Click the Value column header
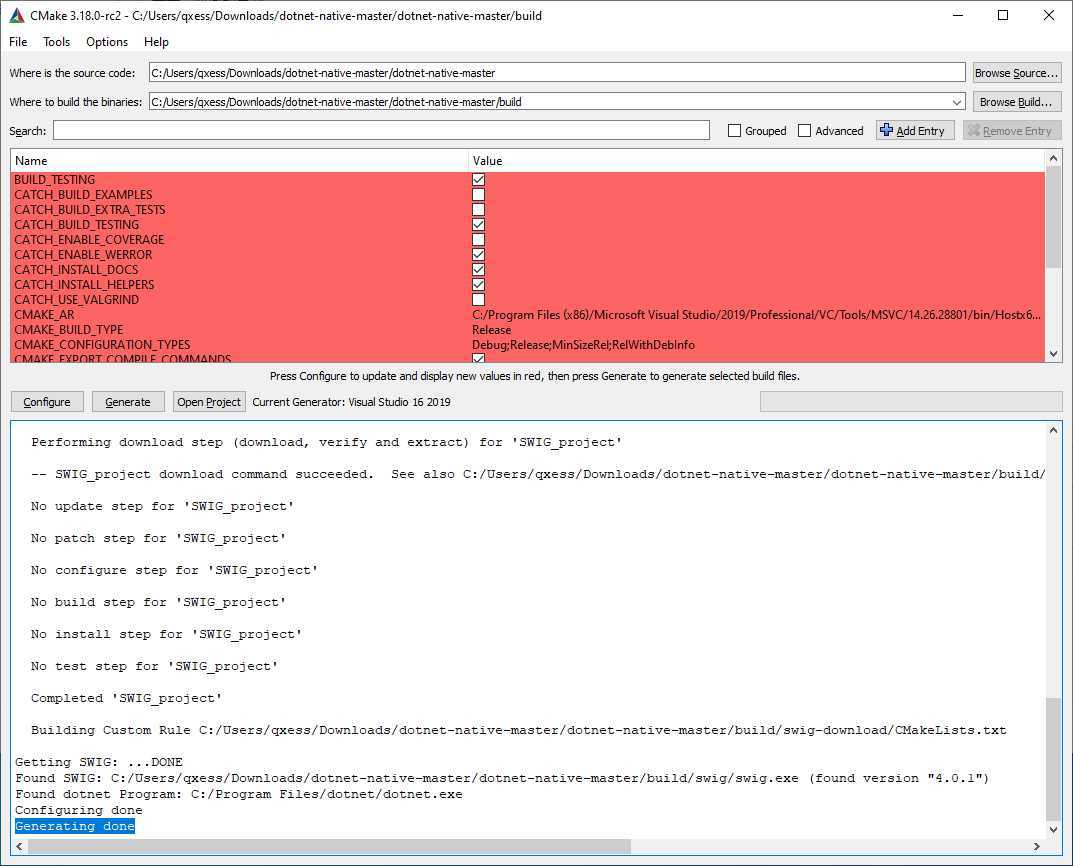This screenshot has height=866, width=1073. (x=757, y=161)
